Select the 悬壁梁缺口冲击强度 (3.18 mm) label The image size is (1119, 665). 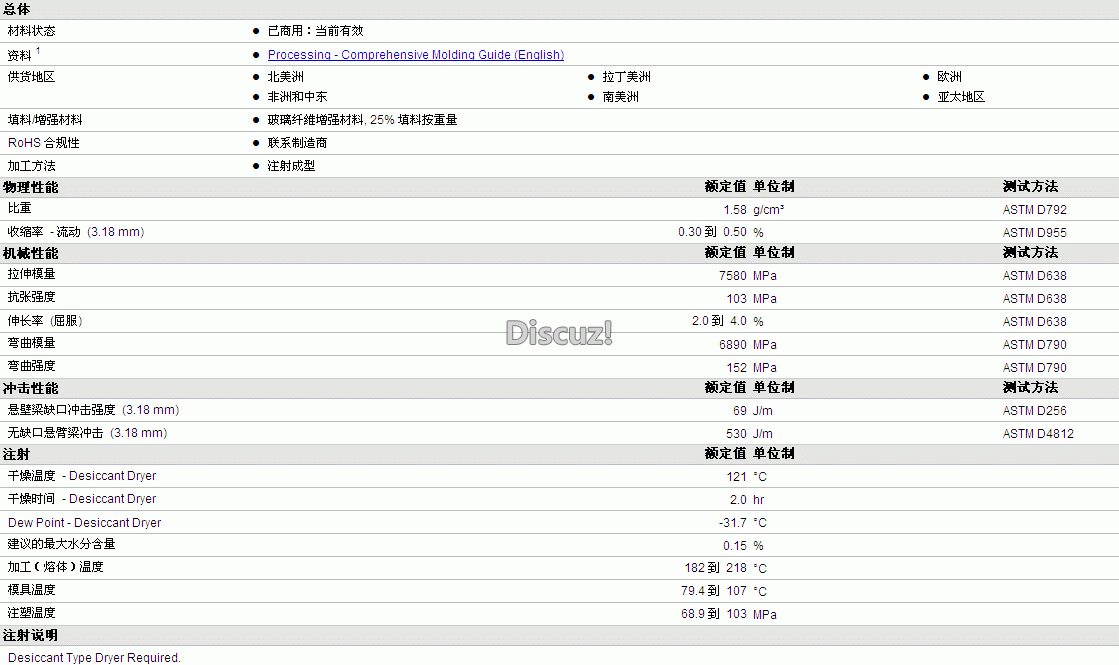[93, 410]
